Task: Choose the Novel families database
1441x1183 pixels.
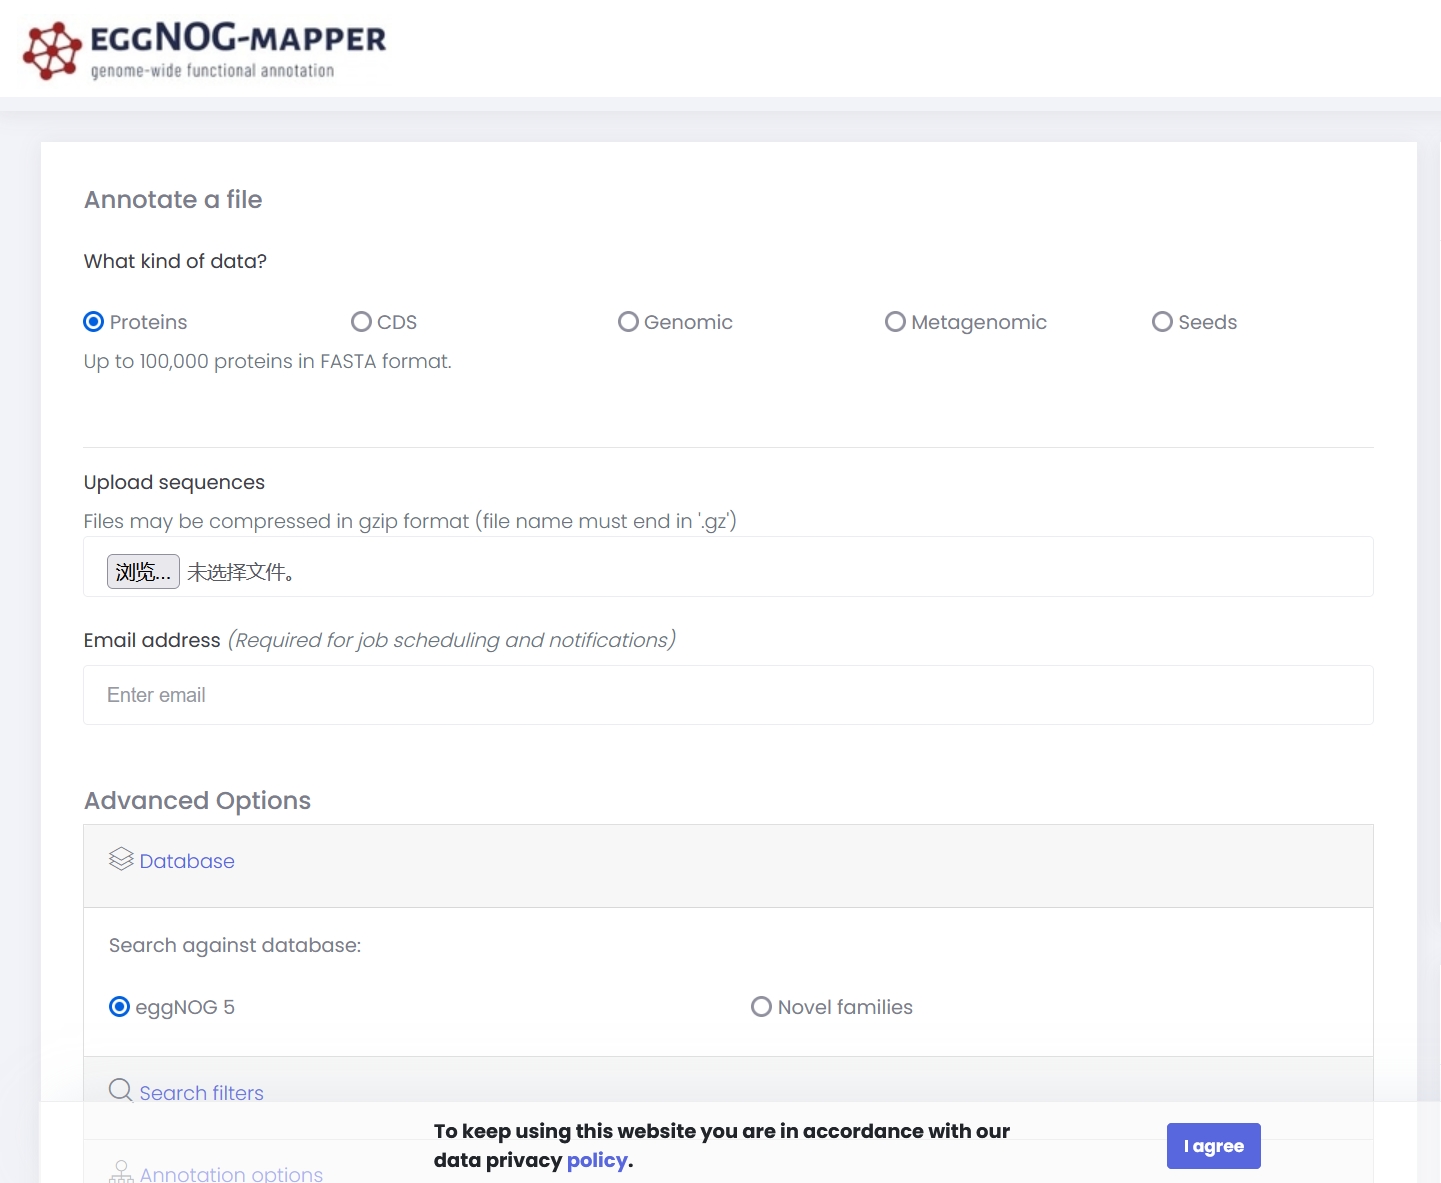Action: click(762, 1007)
